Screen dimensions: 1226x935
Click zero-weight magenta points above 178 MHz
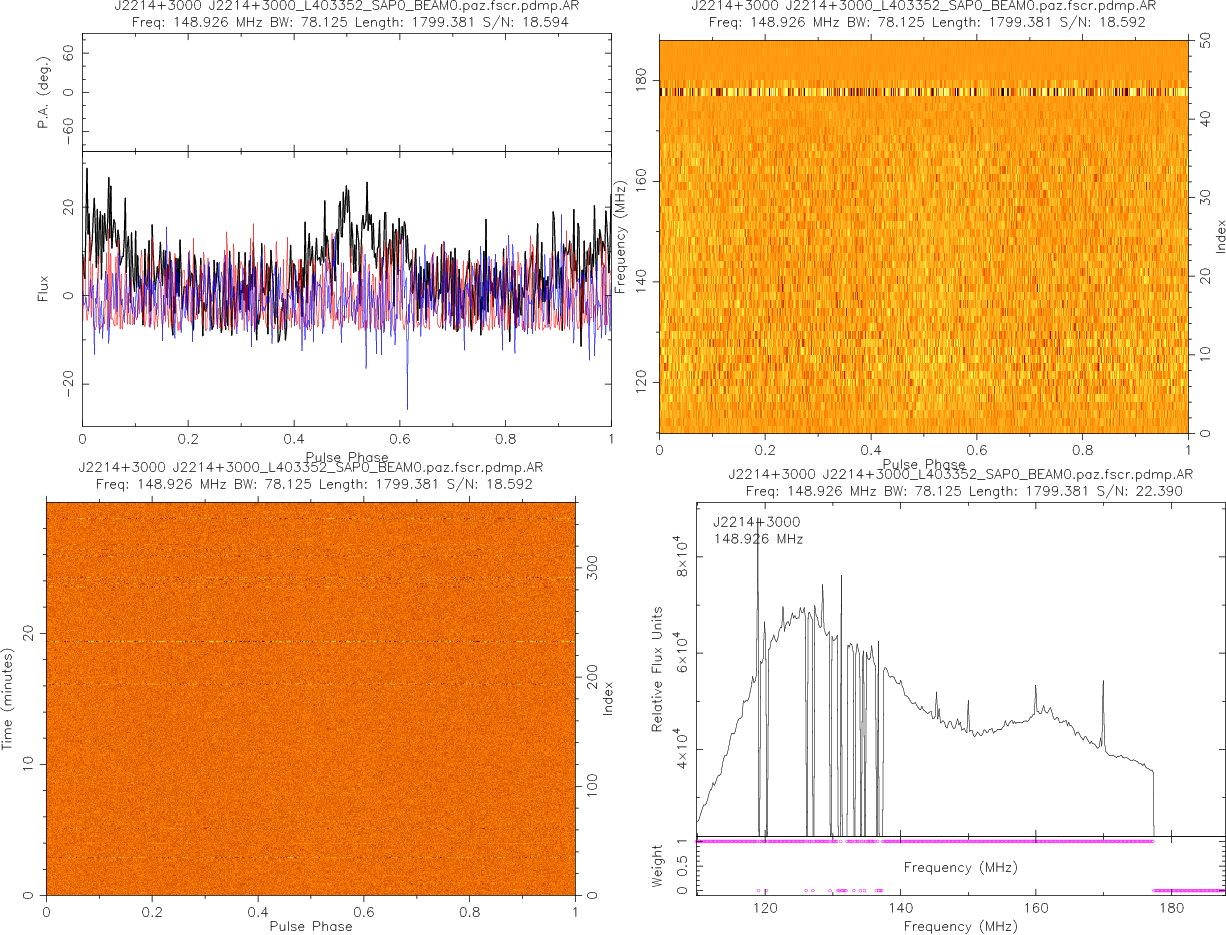coord(1188,890)
